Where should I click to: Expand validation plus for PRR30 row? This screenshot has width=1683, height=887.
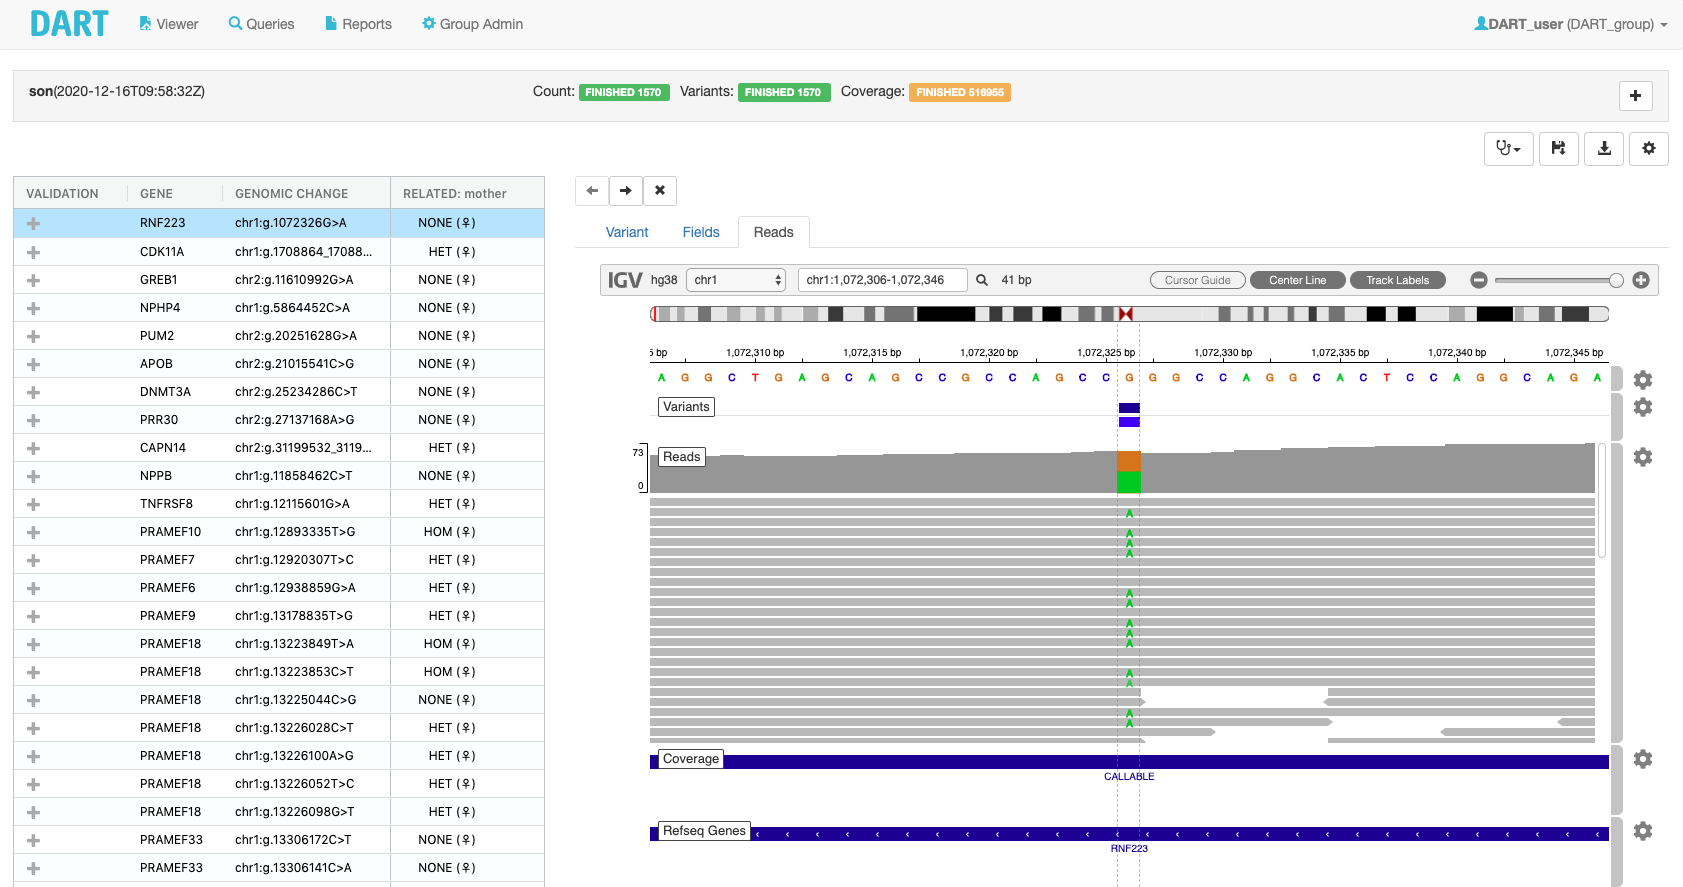point(33,420)
